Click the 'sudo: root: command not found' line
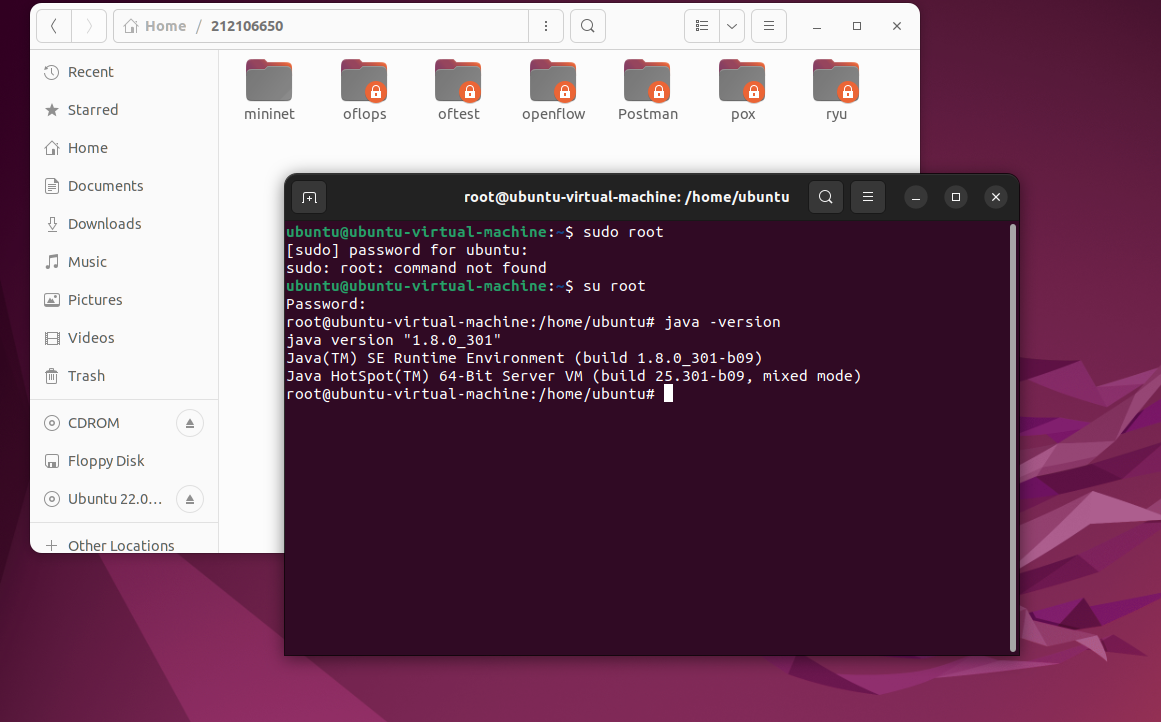This screenshot has width=1161, height=722. pos(416,268)
